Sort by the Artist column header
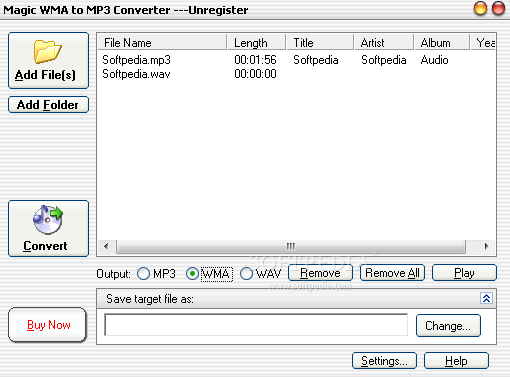This screenshot has width=510, height=377. coord(384,43)
